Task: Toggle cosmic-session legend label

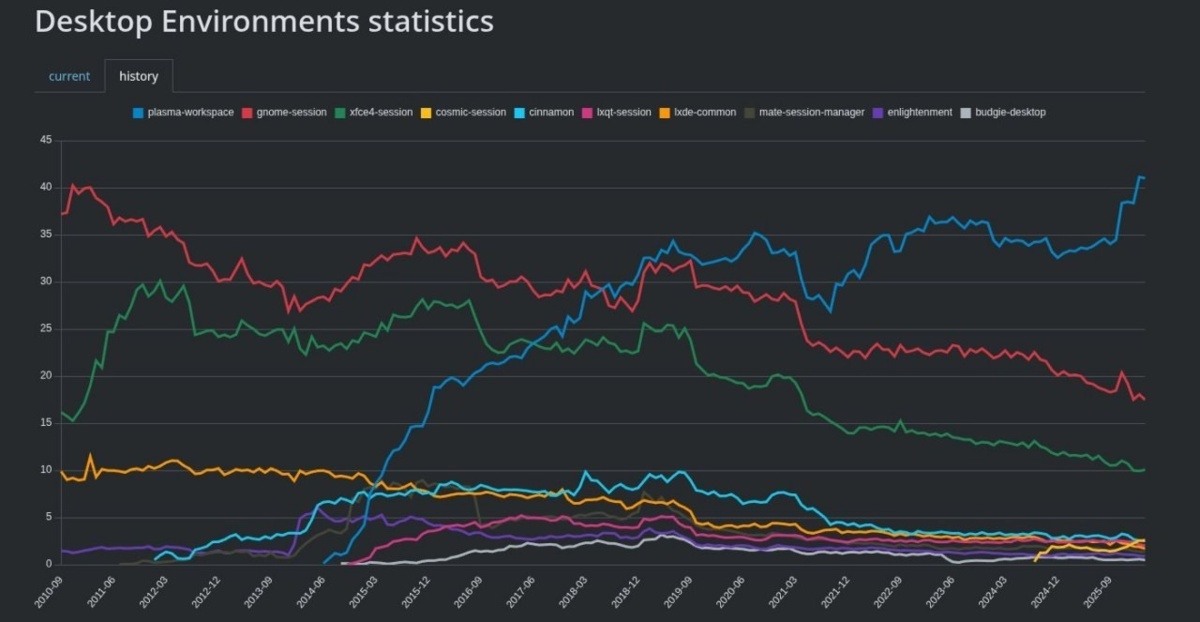Action: [x=470, y=112]
